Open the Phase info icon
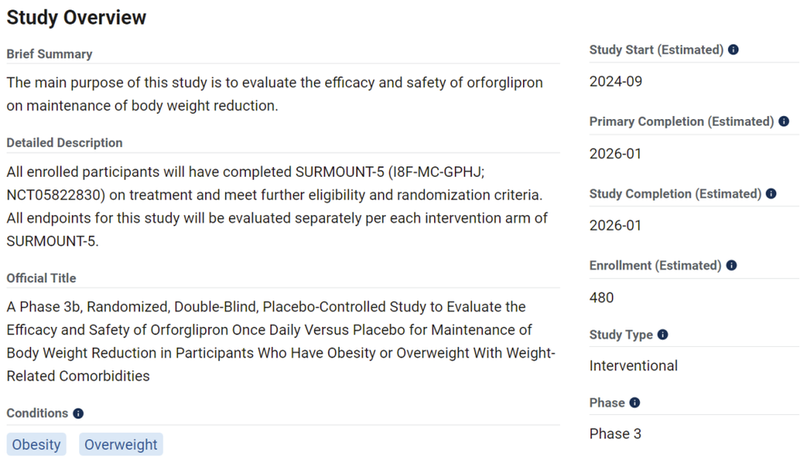 634,403
